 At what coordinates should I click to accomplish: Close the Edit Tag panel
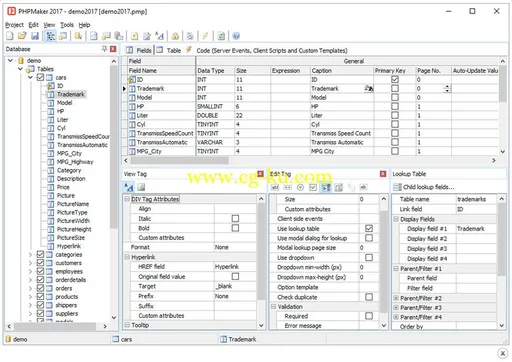[x=383, y=174]
